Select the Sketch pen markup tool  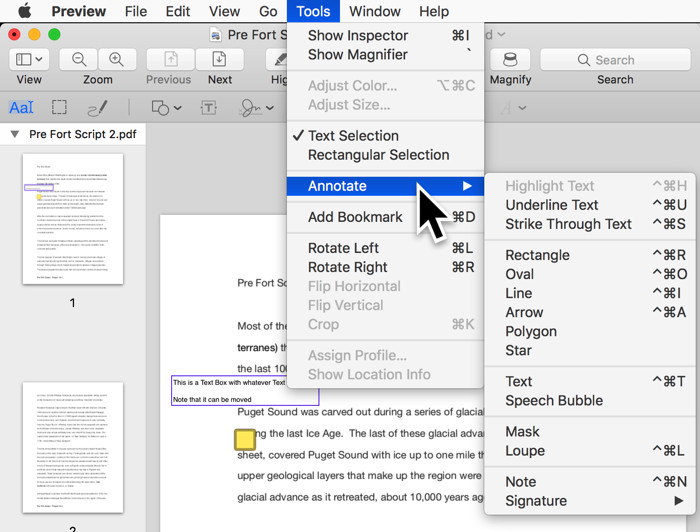pos(97,108)
